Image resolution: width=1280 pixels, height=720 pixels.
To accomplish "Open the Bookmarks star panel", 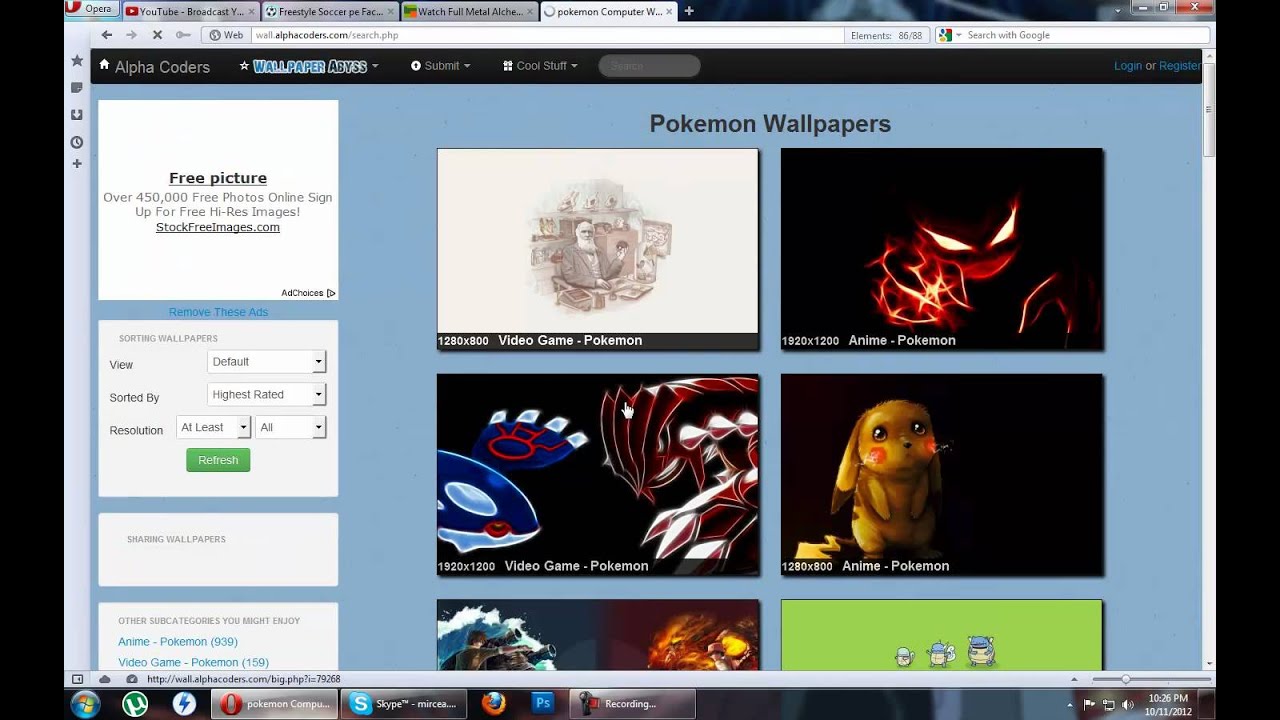I will click(x=77, y=61).
